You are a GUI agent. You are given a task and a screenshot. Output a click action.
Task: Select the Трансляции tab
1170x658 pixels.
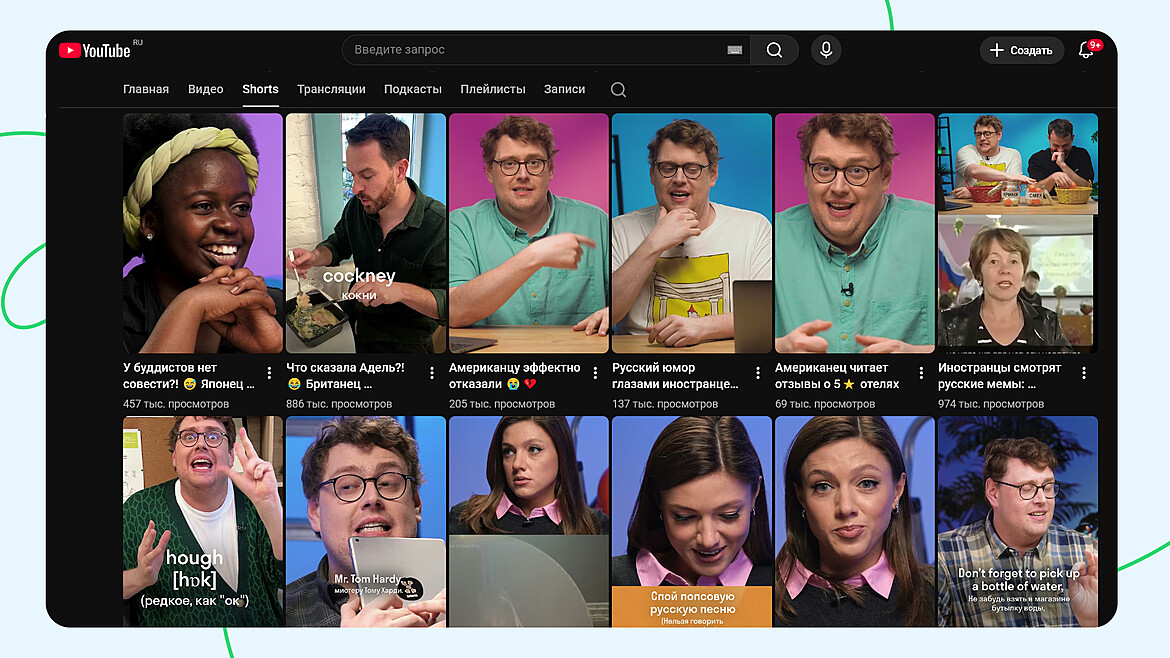coord(331,89)
